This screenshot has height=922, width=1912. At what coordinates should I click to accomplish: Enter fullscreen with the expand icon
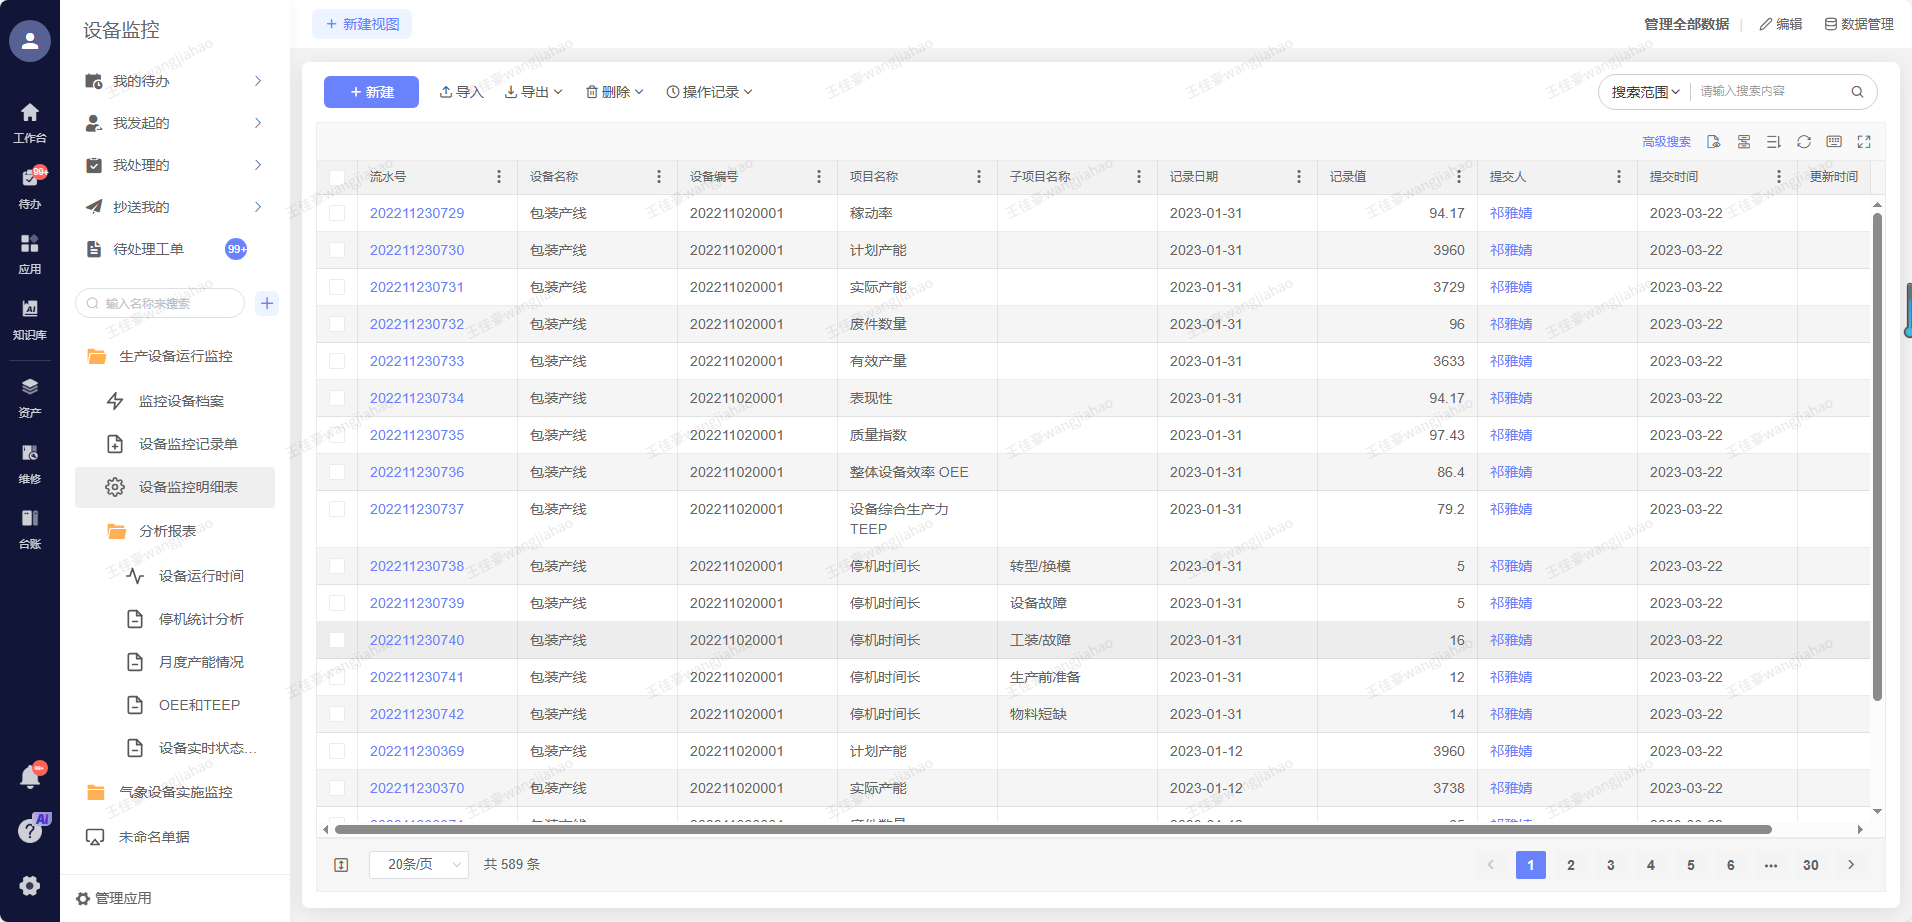tap(1863, 142)
